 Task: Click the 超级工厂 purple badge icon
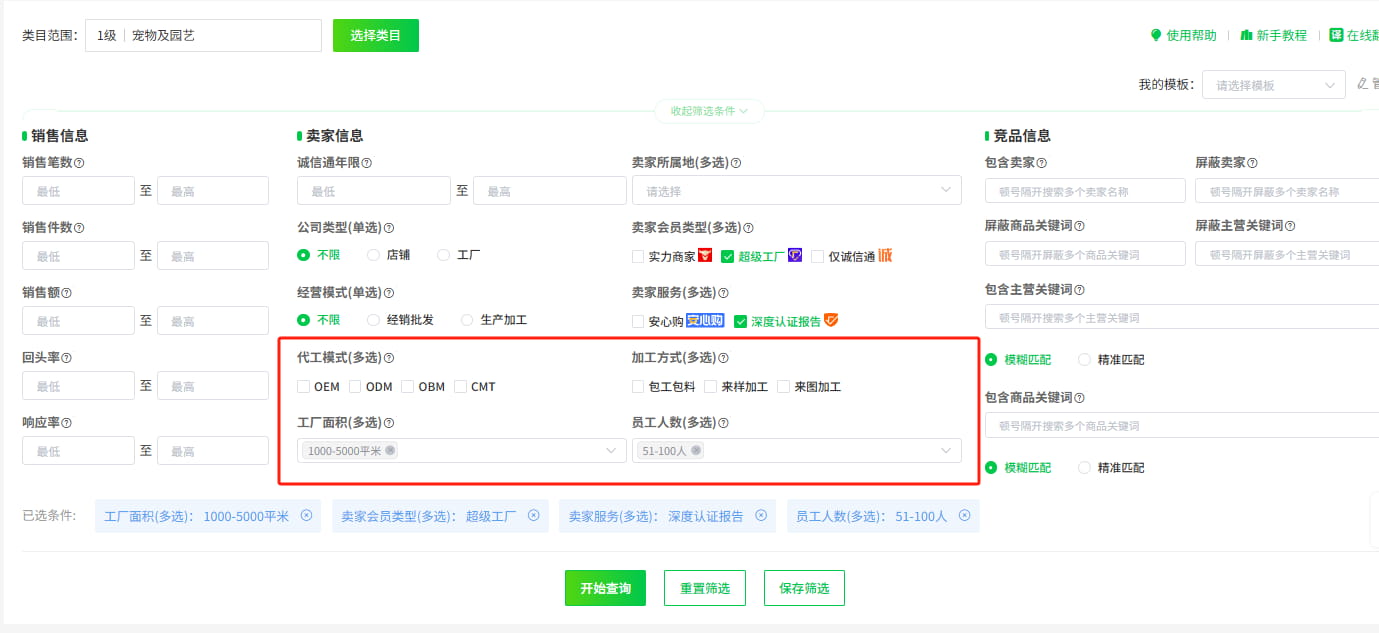(x=795, y=255)
